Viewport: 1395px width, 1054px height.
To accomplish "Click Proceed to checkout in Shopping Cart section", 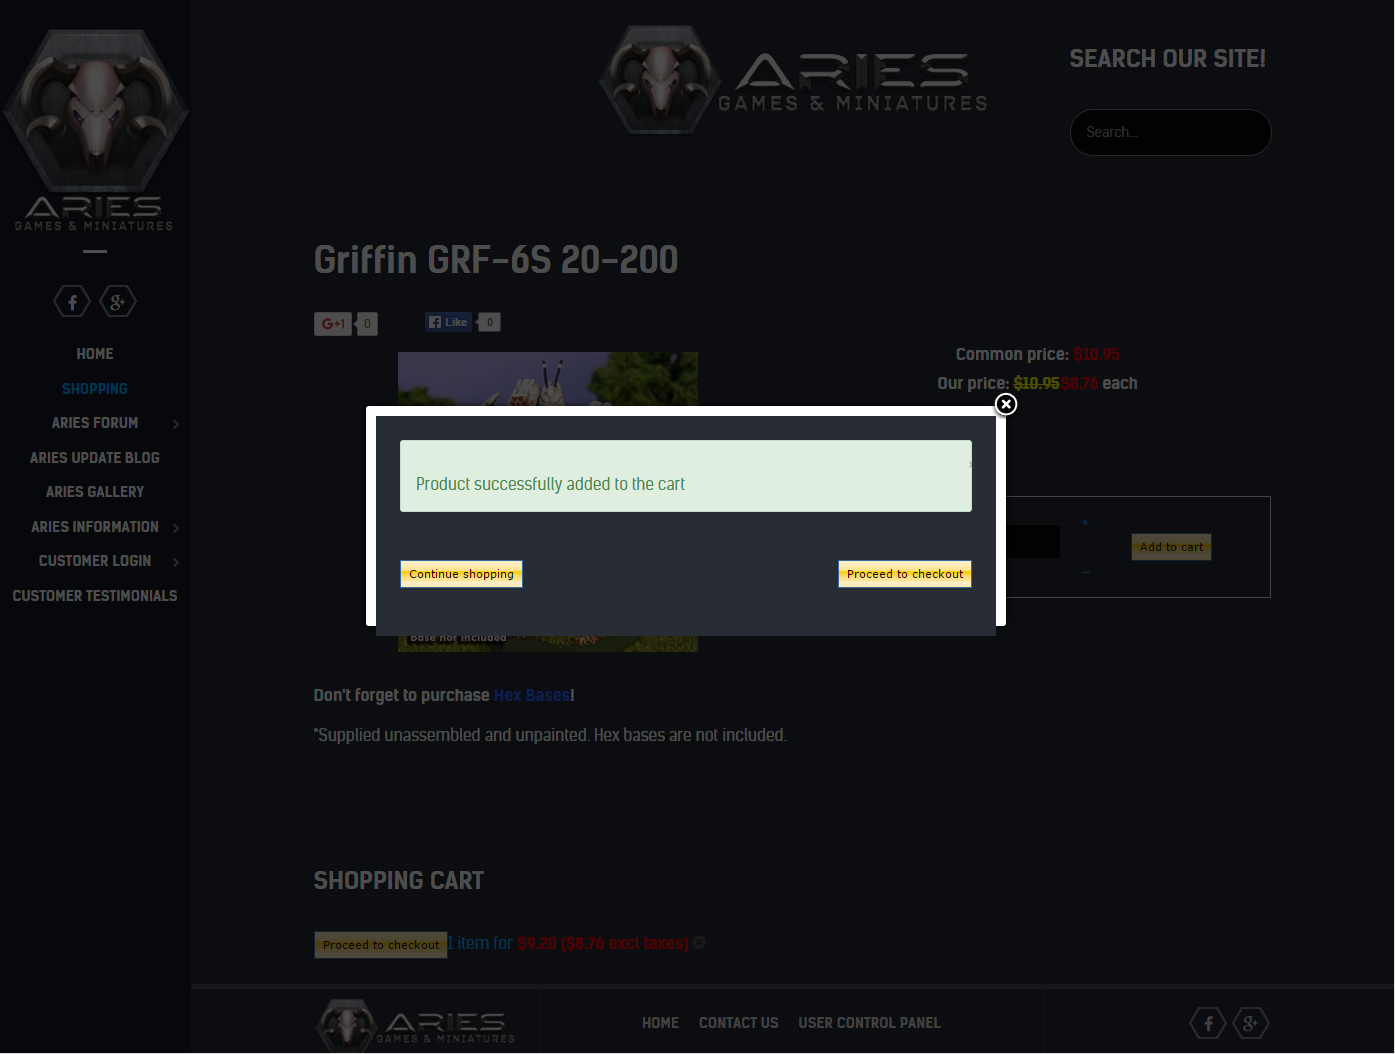I will point(381,945).
